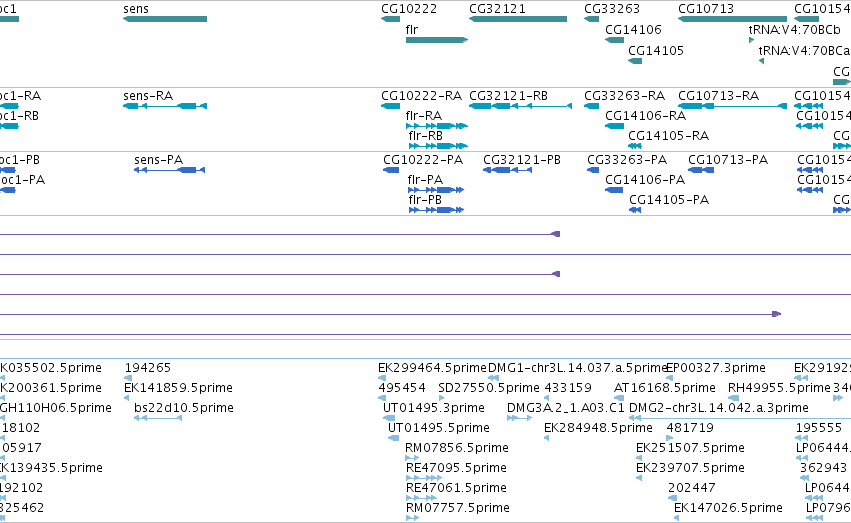The height and width of the screenshot is (523, 851).
Task: Select the flr-PA protein glyph
Action: (x=436, y=190)
